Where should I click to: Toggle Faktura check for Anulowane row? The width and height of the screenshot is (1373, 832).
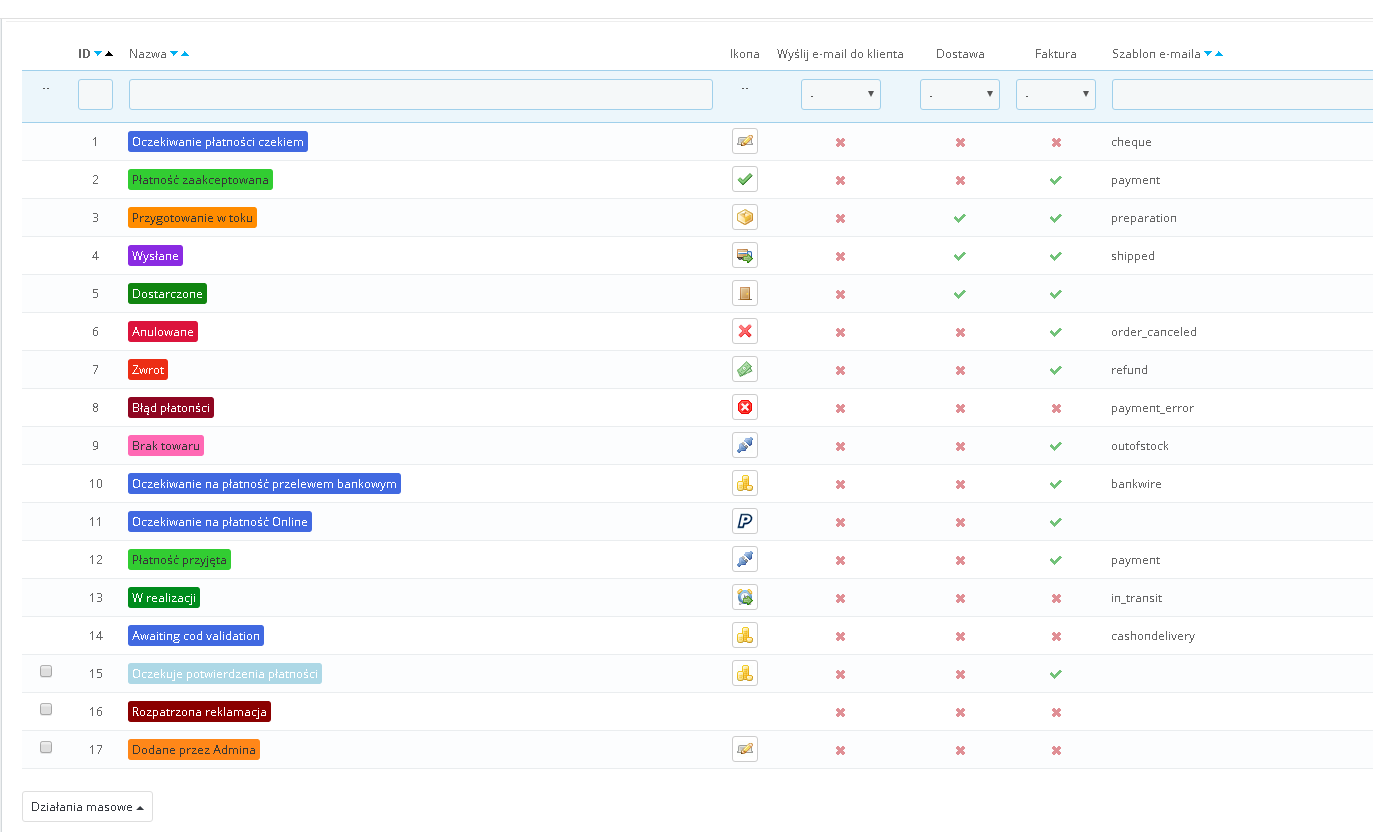click(1056, 332)
